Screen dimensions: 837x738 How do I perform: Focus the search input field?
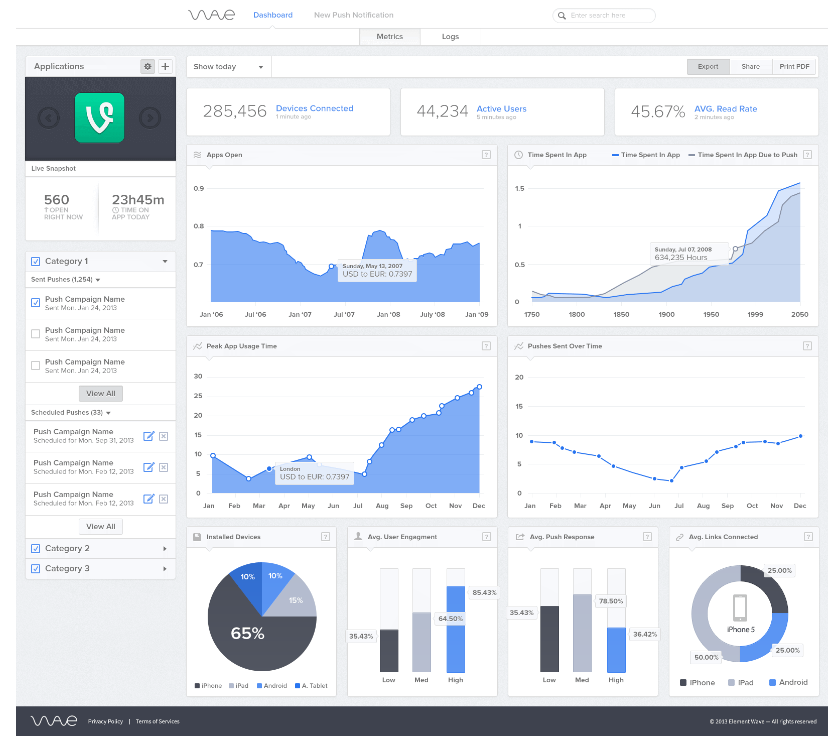pos(604,15)
